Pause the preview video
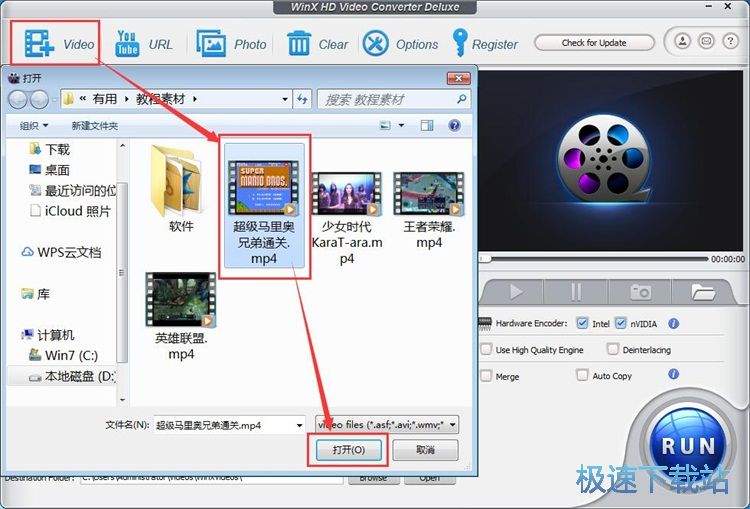This screenshot has height=509, width=750. click(x=576, y=291)
